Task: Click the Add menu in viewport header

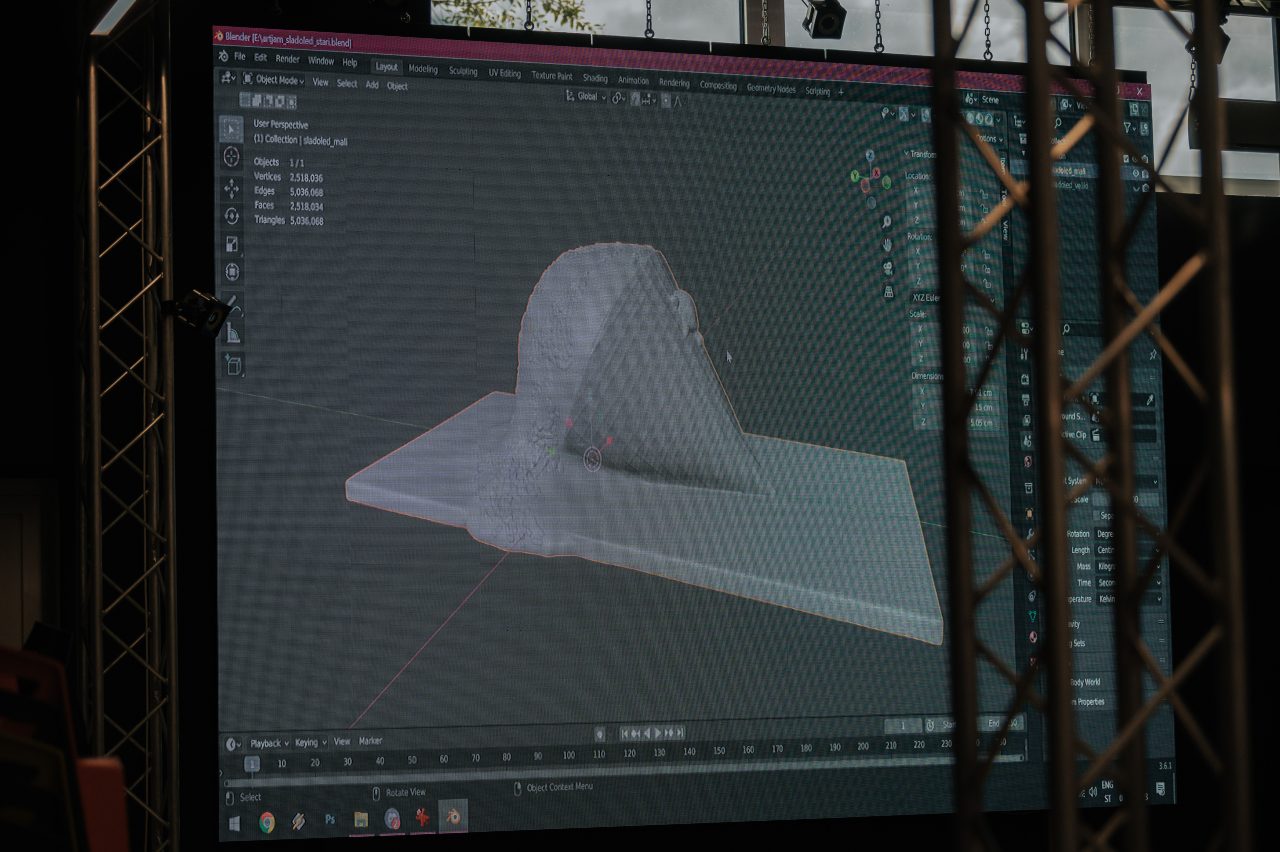Action: click(x=372, y=85)
